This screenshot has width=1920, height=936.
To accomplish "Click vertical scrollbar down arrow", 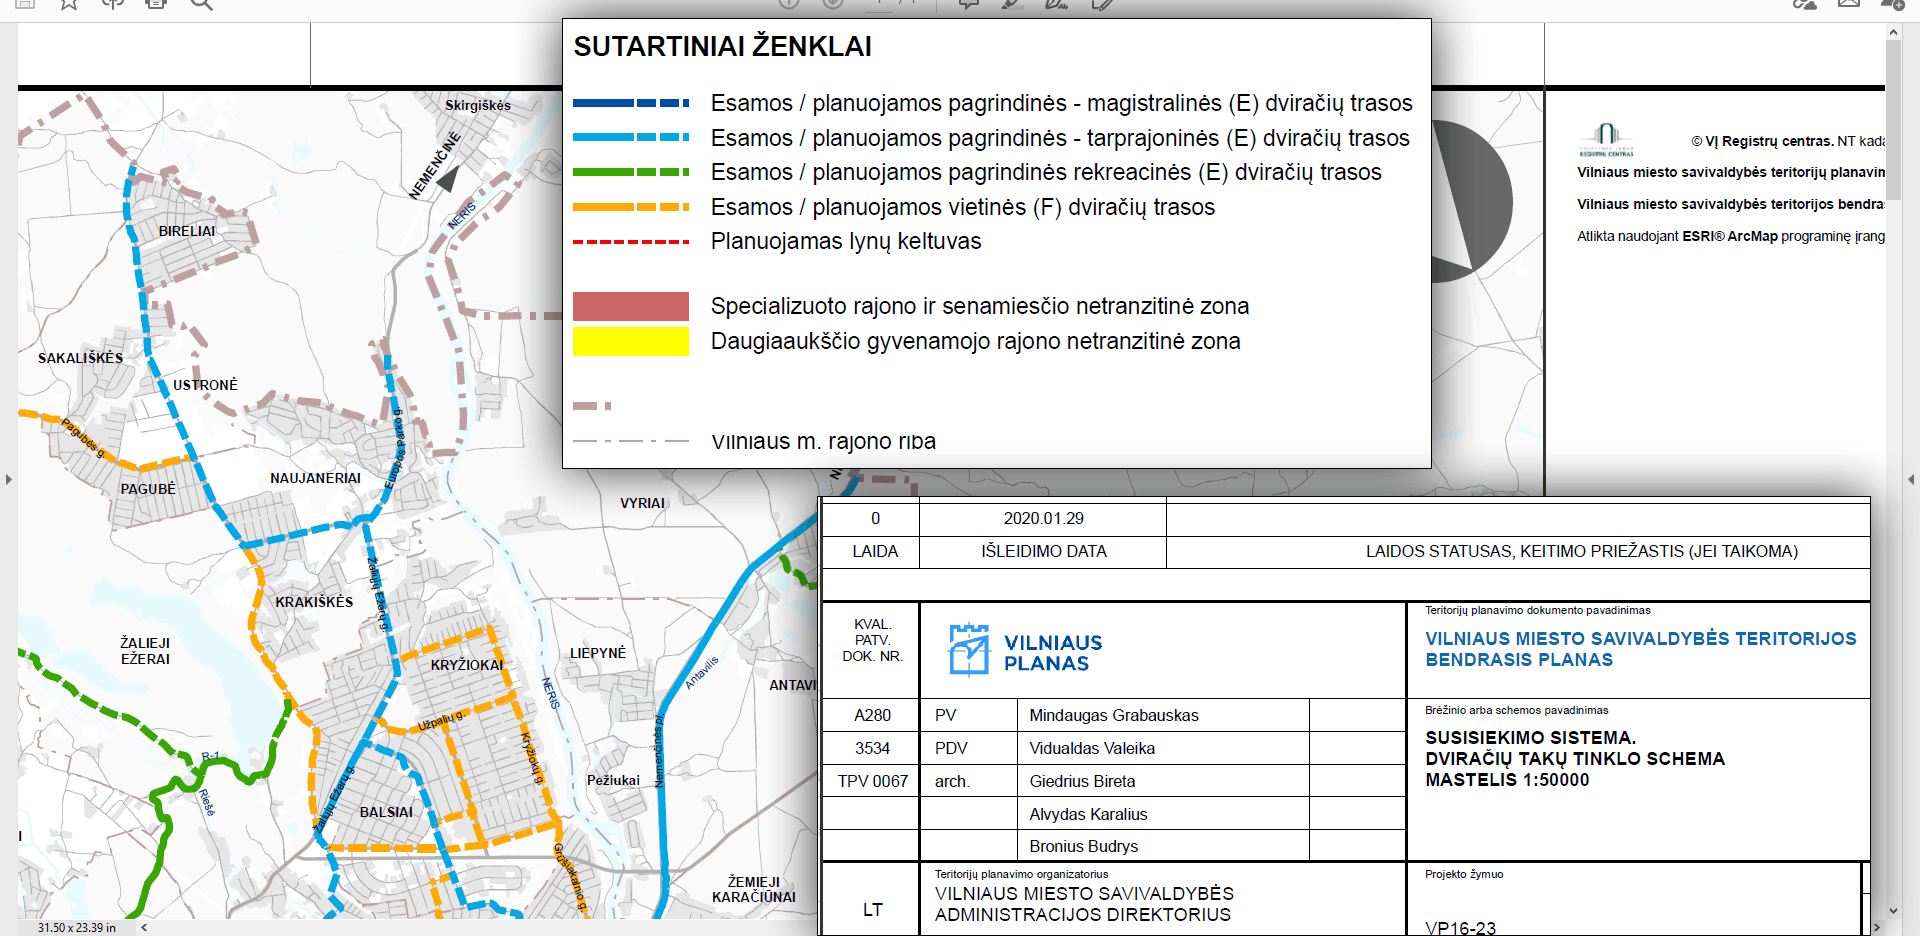I will pos(1892,911).
